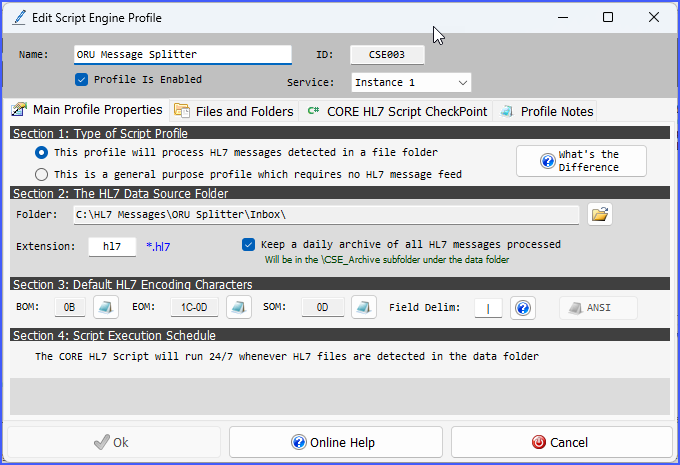This screenshot has width=680, height=465.
Task: Click the SOM character picker icon
Action: point(363,307)
